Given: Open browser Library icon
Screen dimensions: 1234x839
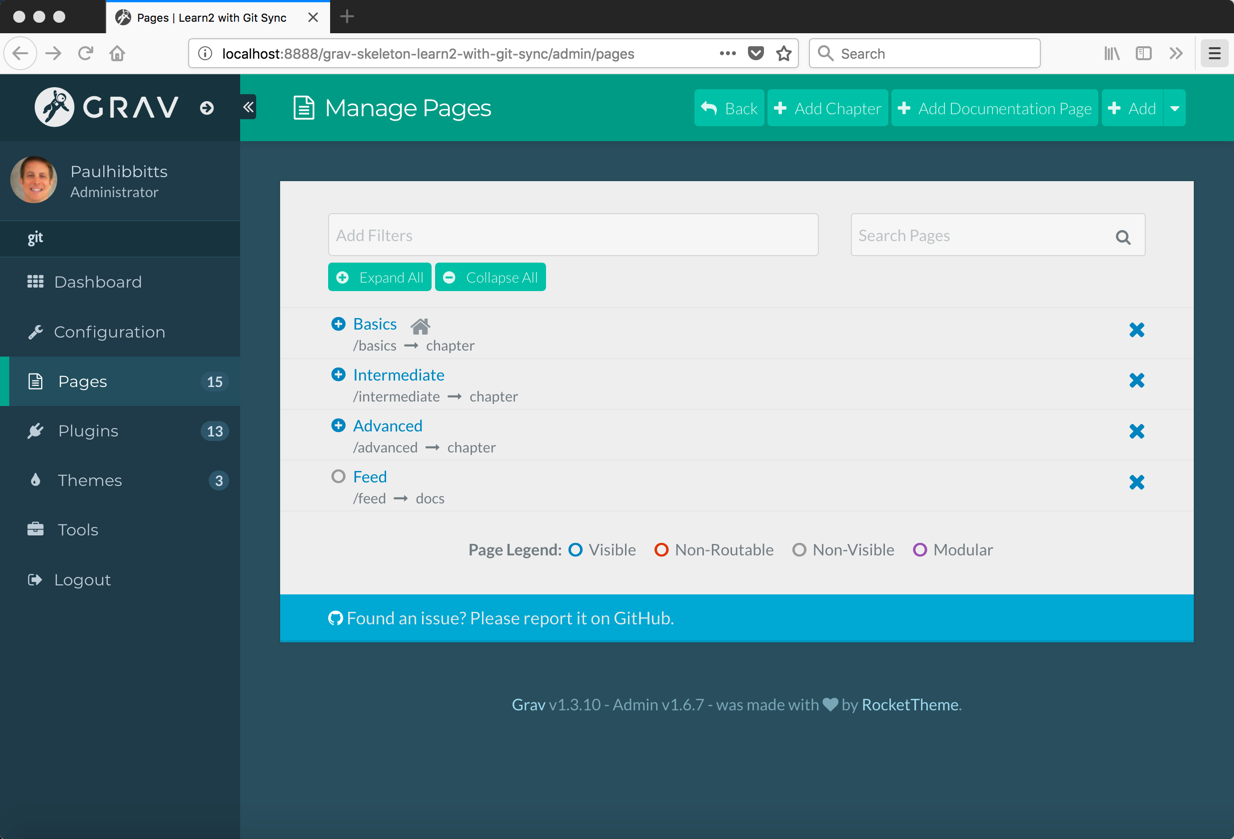Looking at the screenshot, I should (1112, 53).
